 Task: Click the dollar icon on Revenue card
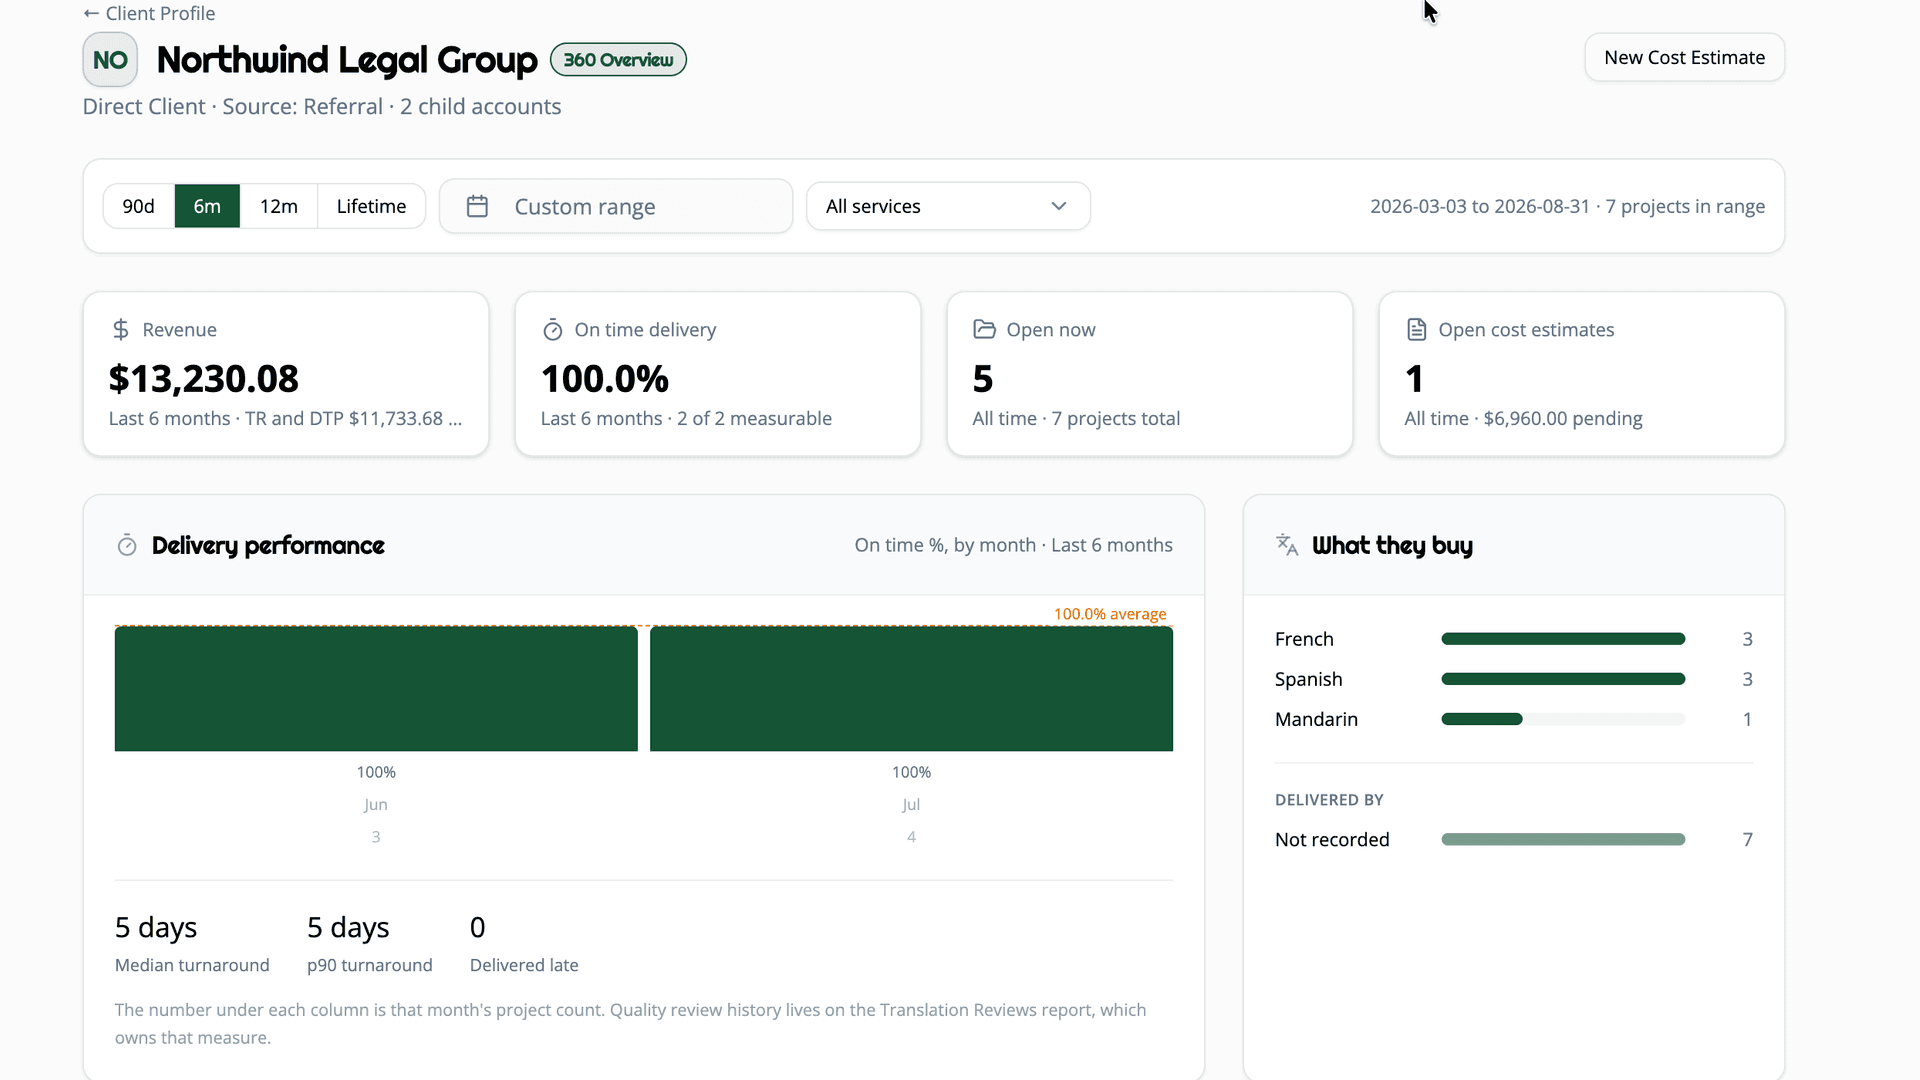tap(121, 329)
